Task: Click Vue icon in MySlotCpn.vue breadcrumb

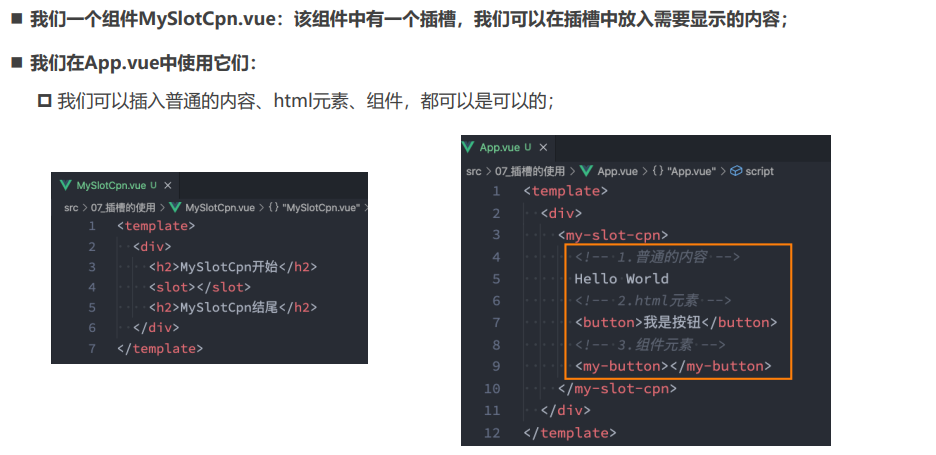Action: pos(175,208)
